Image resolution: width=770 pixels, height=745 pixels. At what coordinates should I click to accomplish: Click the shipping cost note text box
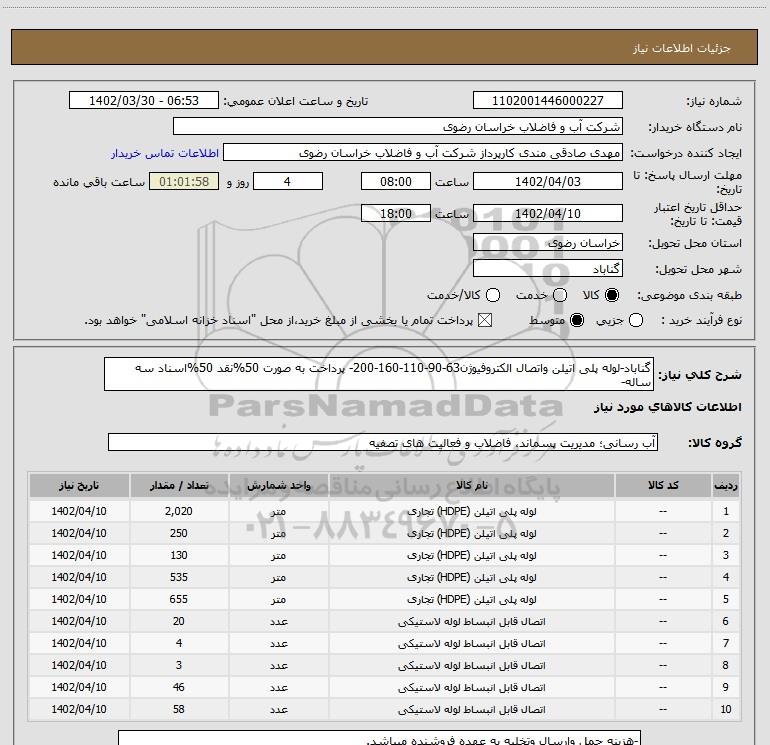coord(380,738)
